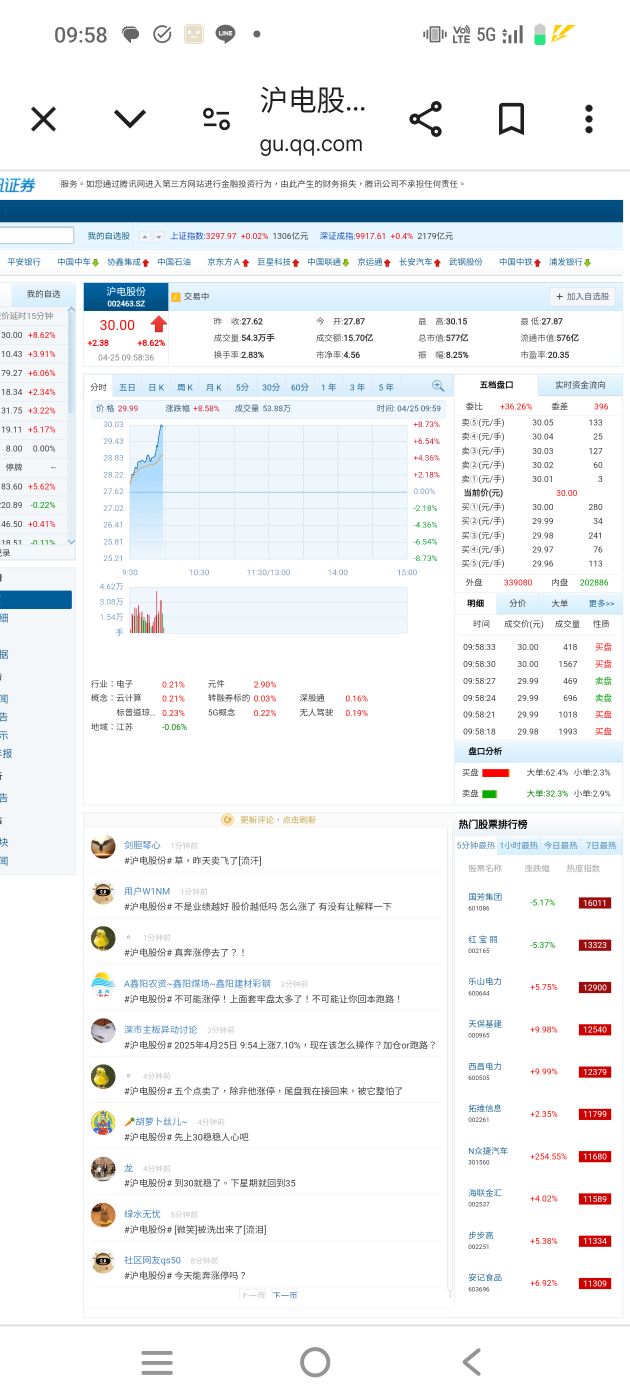Viewport: 630px width, 1400px height.
Task: Tap the home circle navigation button
Action: point(315,1362)
